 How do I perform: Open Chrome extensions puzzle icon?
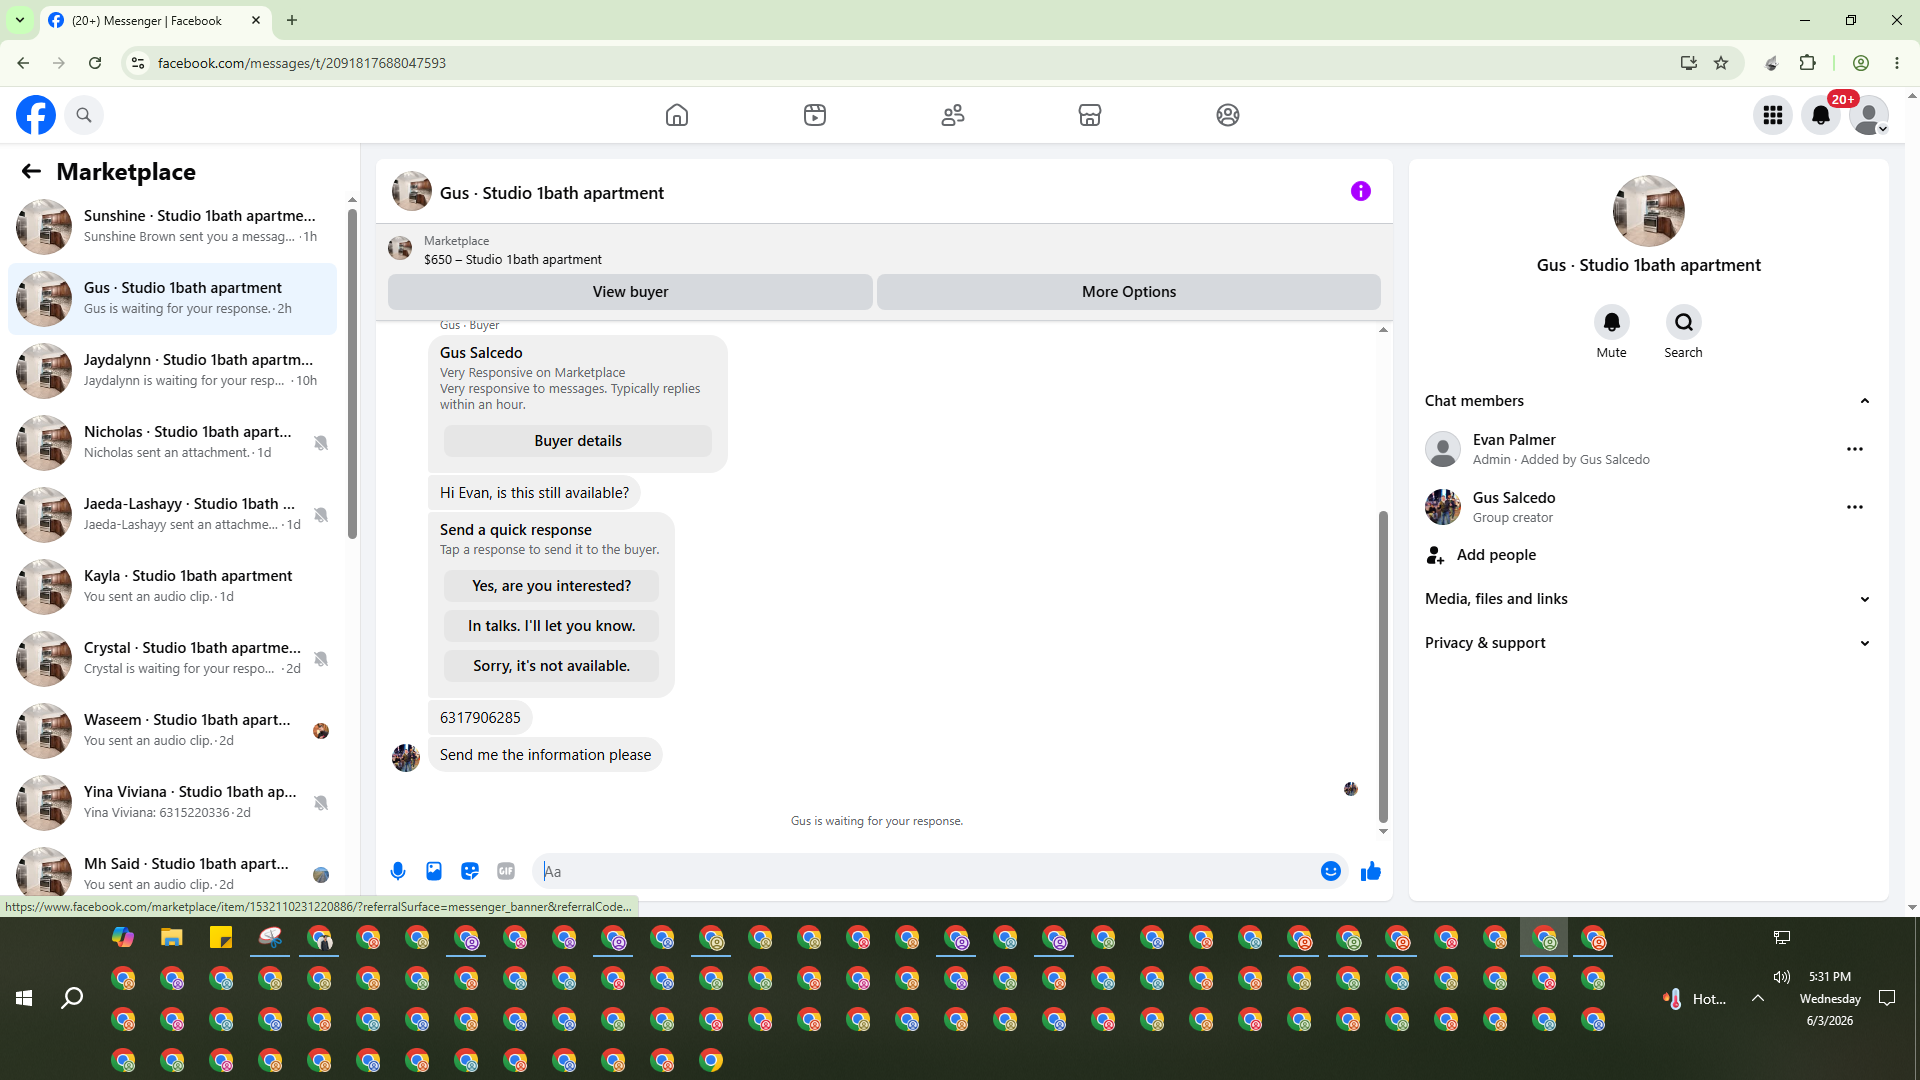[x=1808, y=63]
